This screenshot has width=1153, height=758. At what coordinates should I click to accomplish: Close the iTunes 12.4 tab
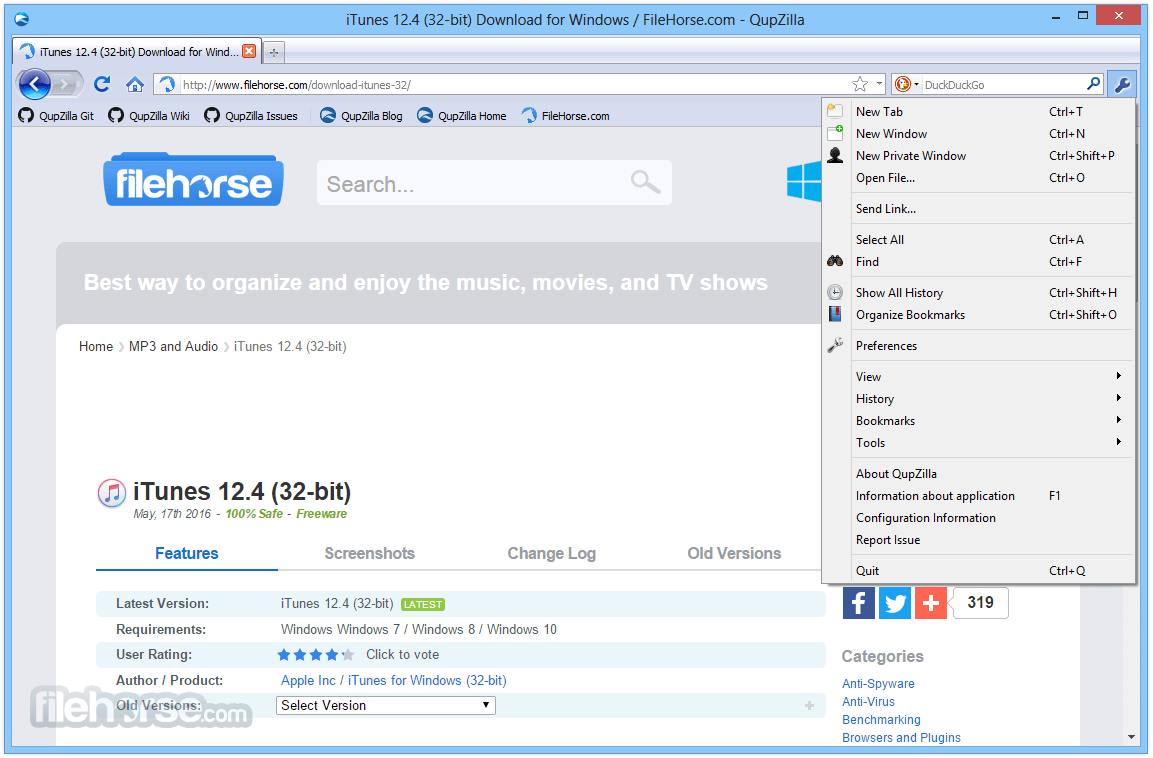tap(249, 51)
